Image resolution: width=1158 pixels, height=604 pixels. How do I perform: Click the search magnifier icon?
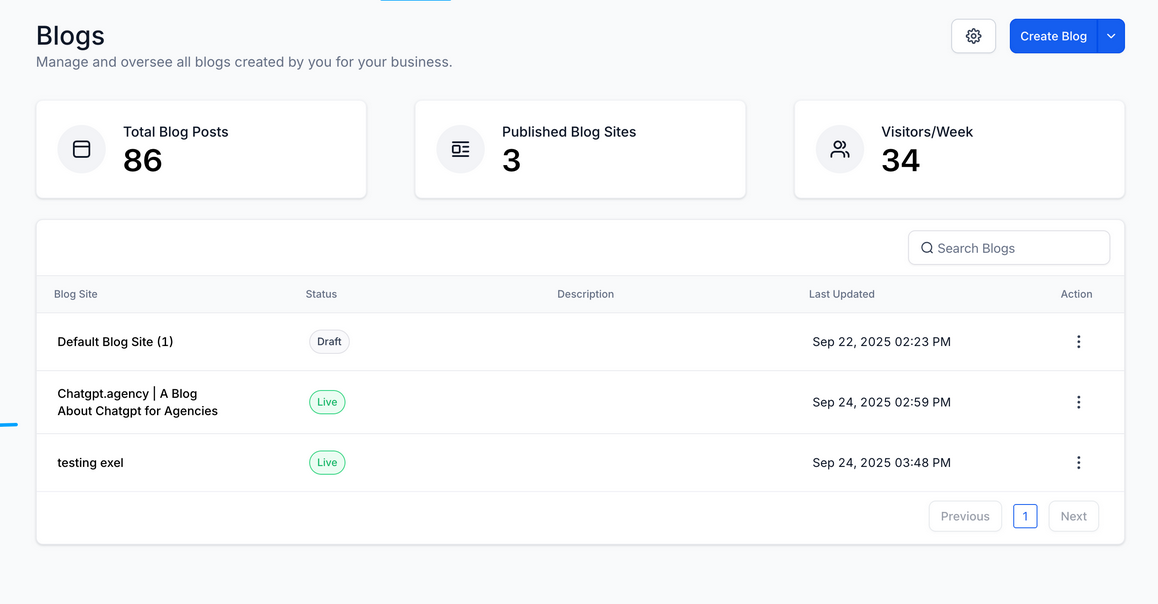(926, 248)
